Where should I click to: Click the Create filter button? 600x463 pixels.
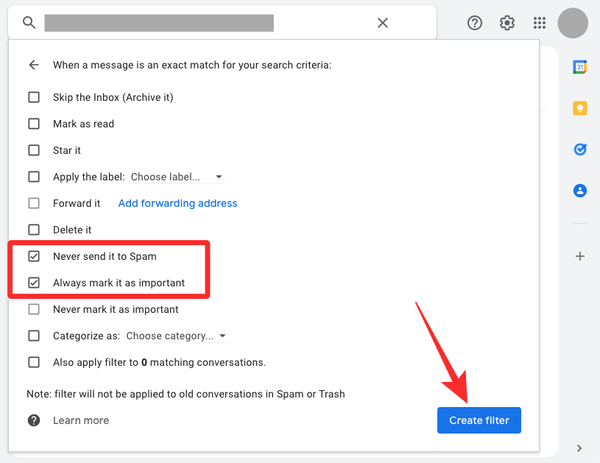479,420
